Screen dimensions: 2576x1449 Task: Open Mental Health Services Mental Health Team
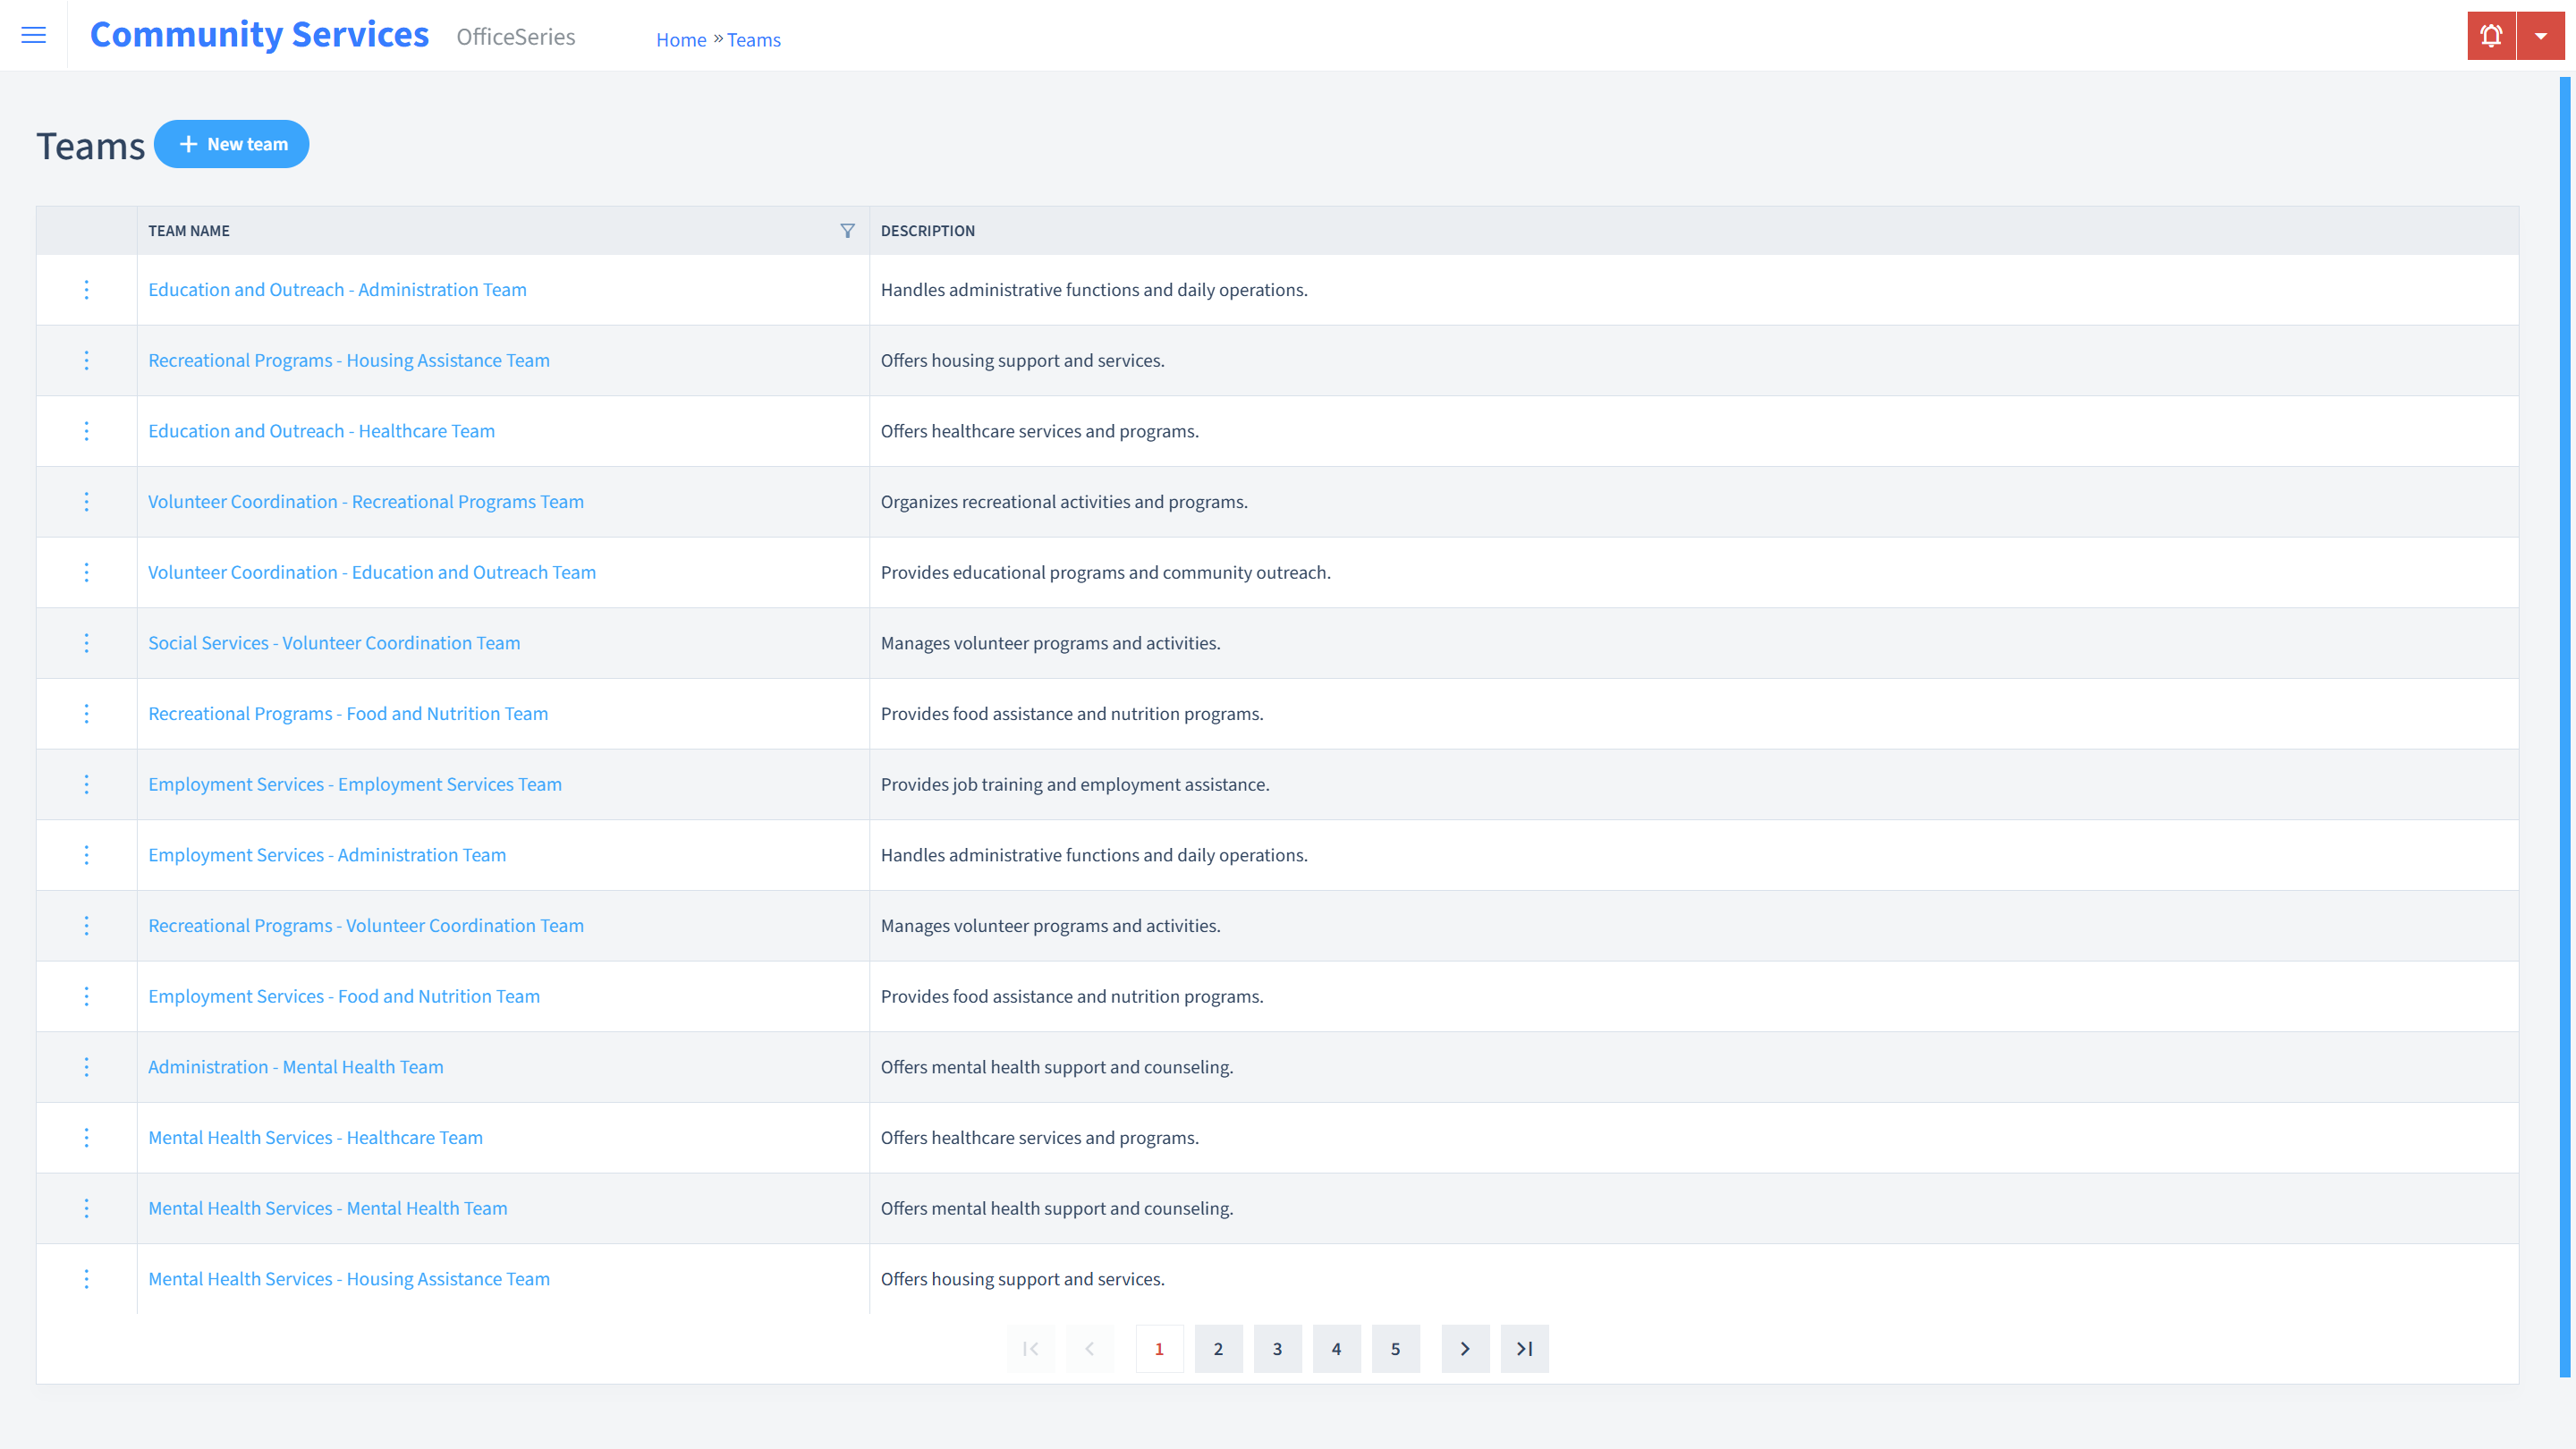click(x=327, y=1207)
